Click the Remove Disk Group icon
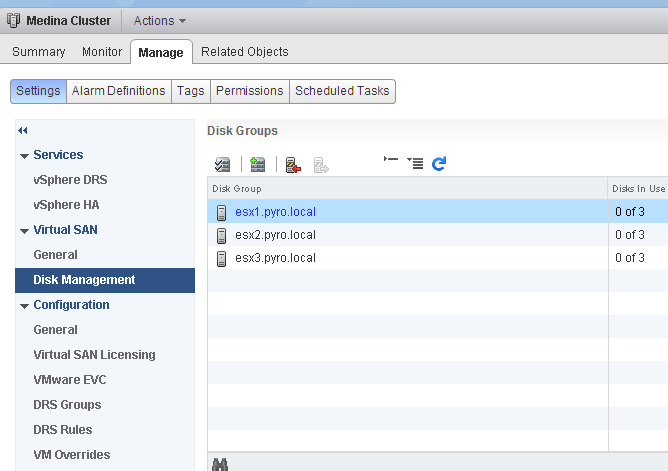Viewport: 668px width, 471px height. 293,165
